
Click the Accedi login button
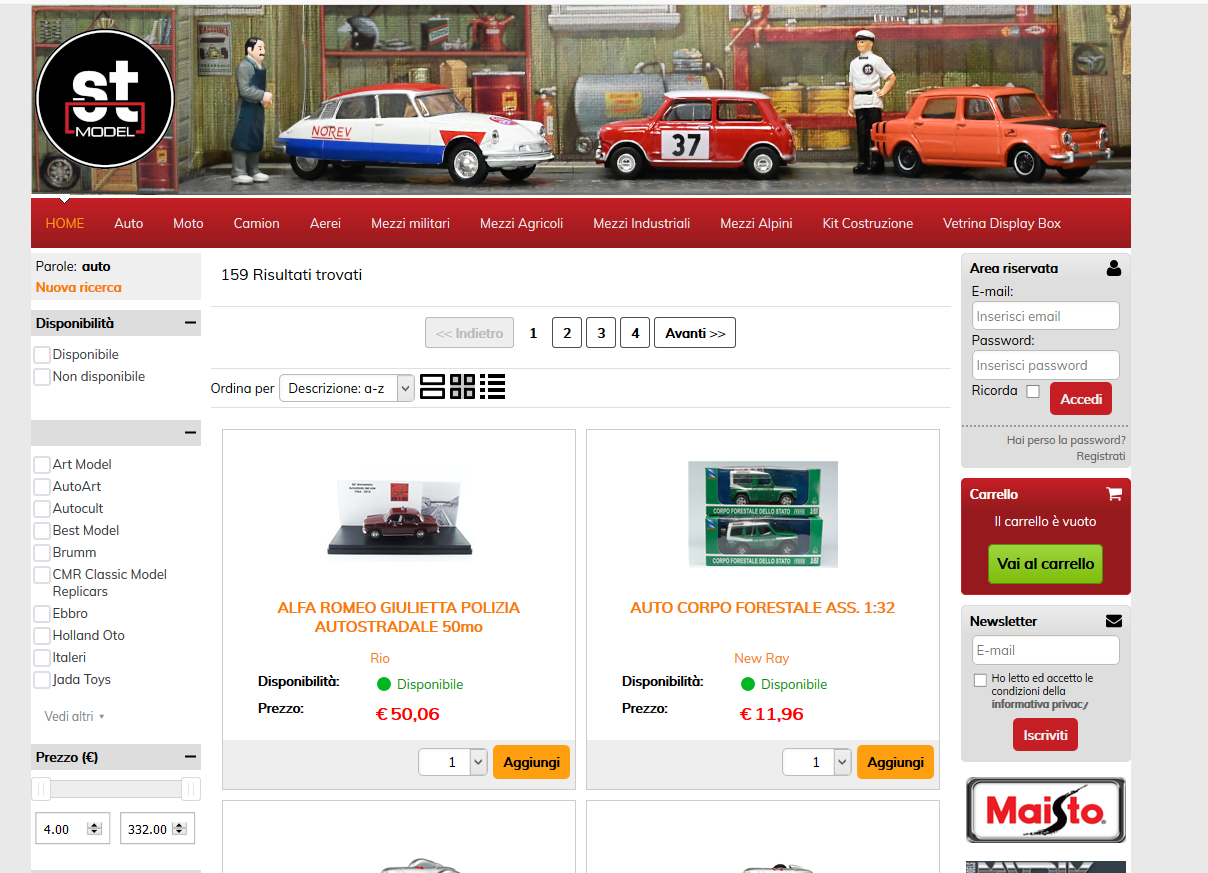[1081, 399]
